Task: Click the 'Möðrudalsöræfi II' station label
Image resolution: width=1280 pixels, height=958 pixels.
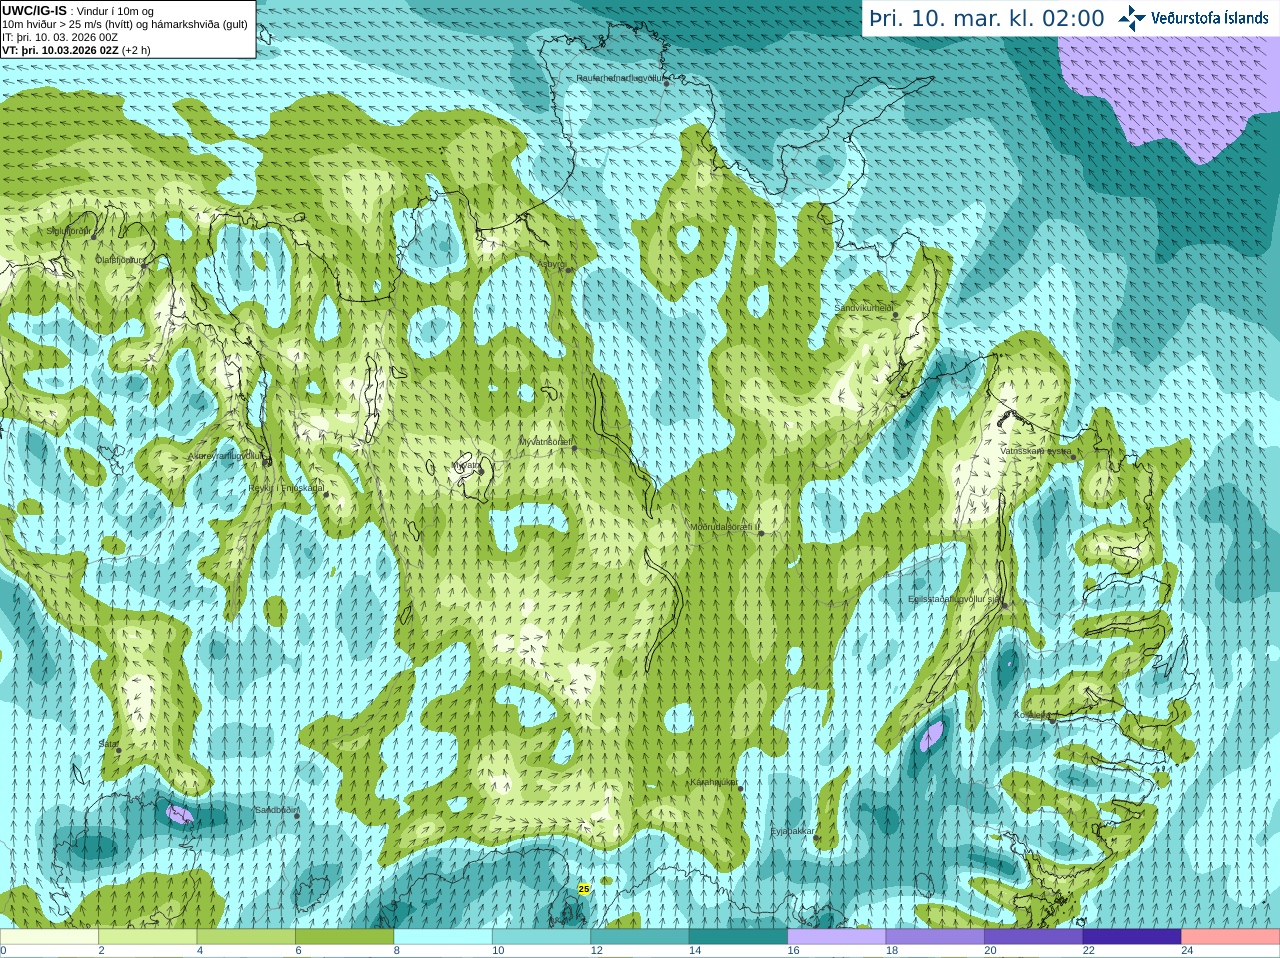Action: 725,527
